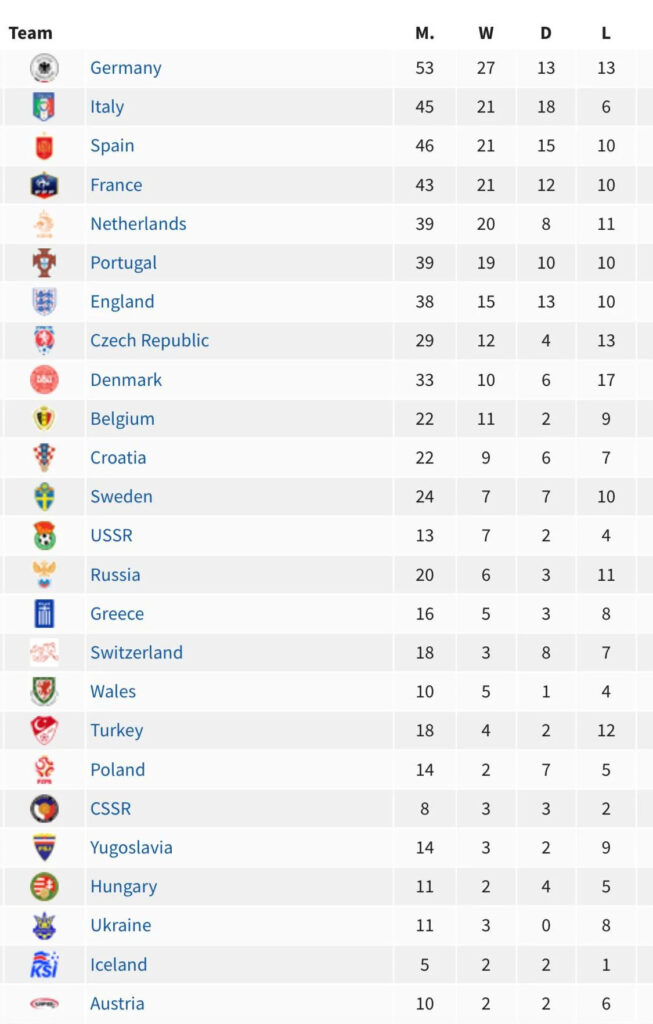
Task: Click the Team column header
Action: pyautogui.click(x=30, y=33)
